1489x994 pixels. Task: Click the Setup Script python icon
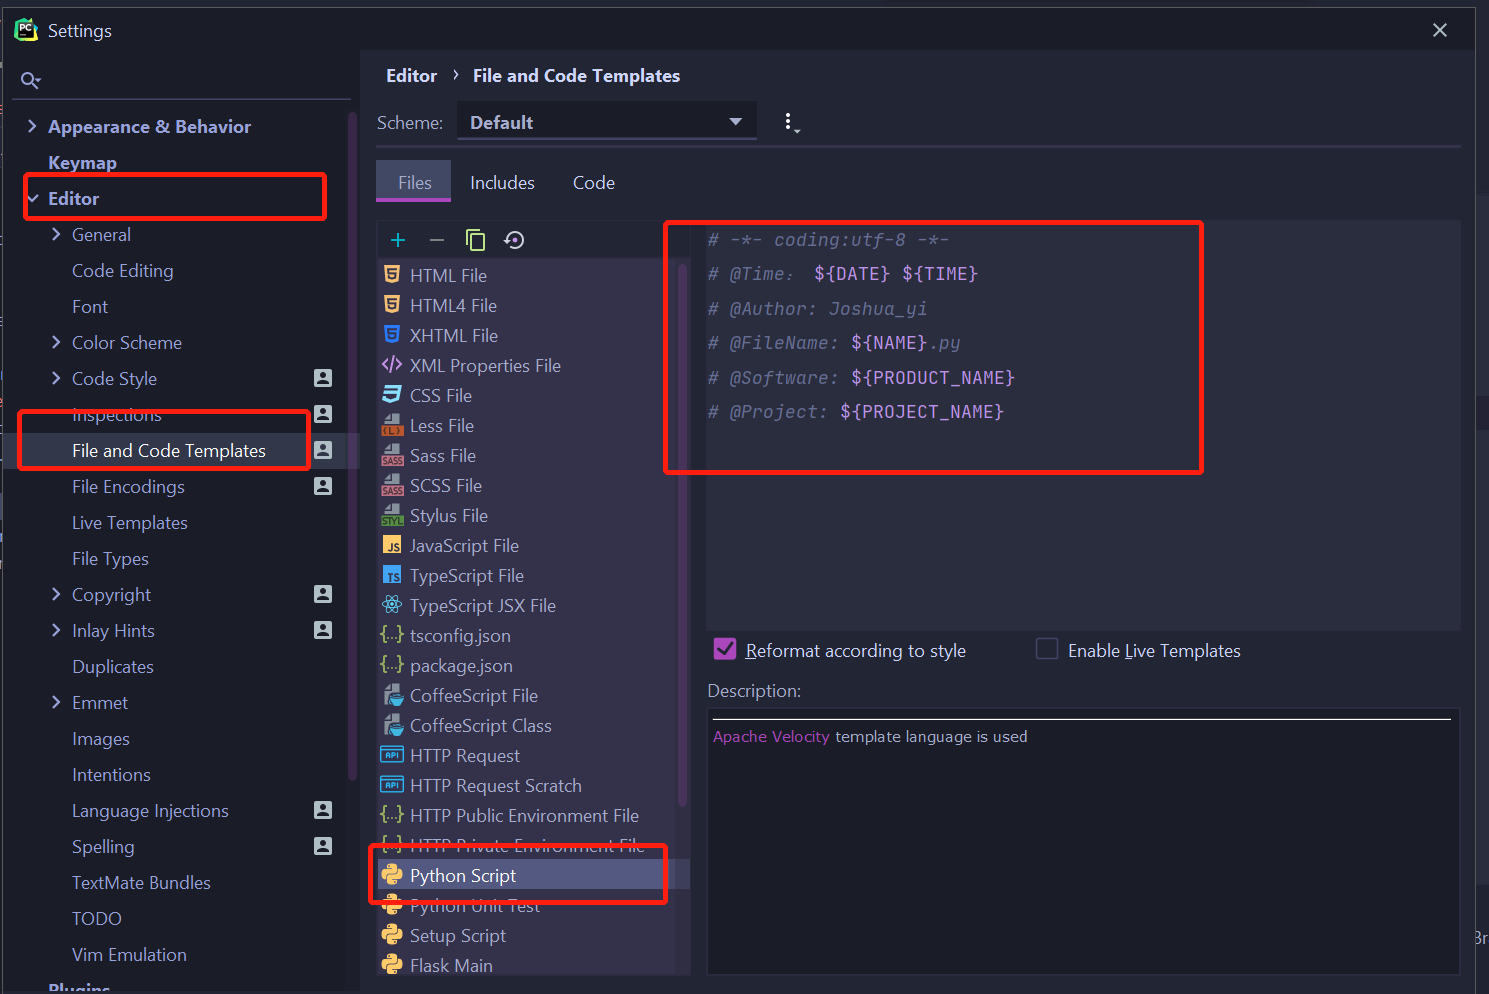point(392,935)
